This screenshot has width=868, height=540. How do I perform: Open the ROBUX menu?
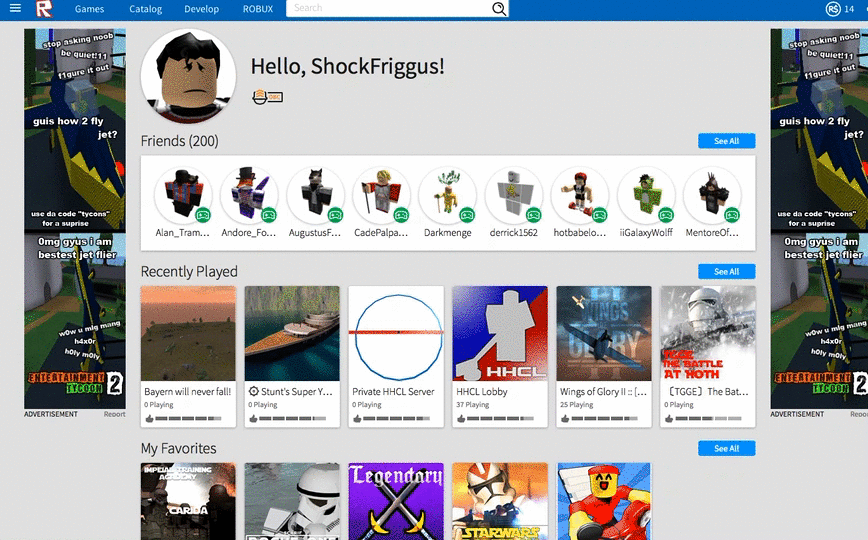[258, 9]
